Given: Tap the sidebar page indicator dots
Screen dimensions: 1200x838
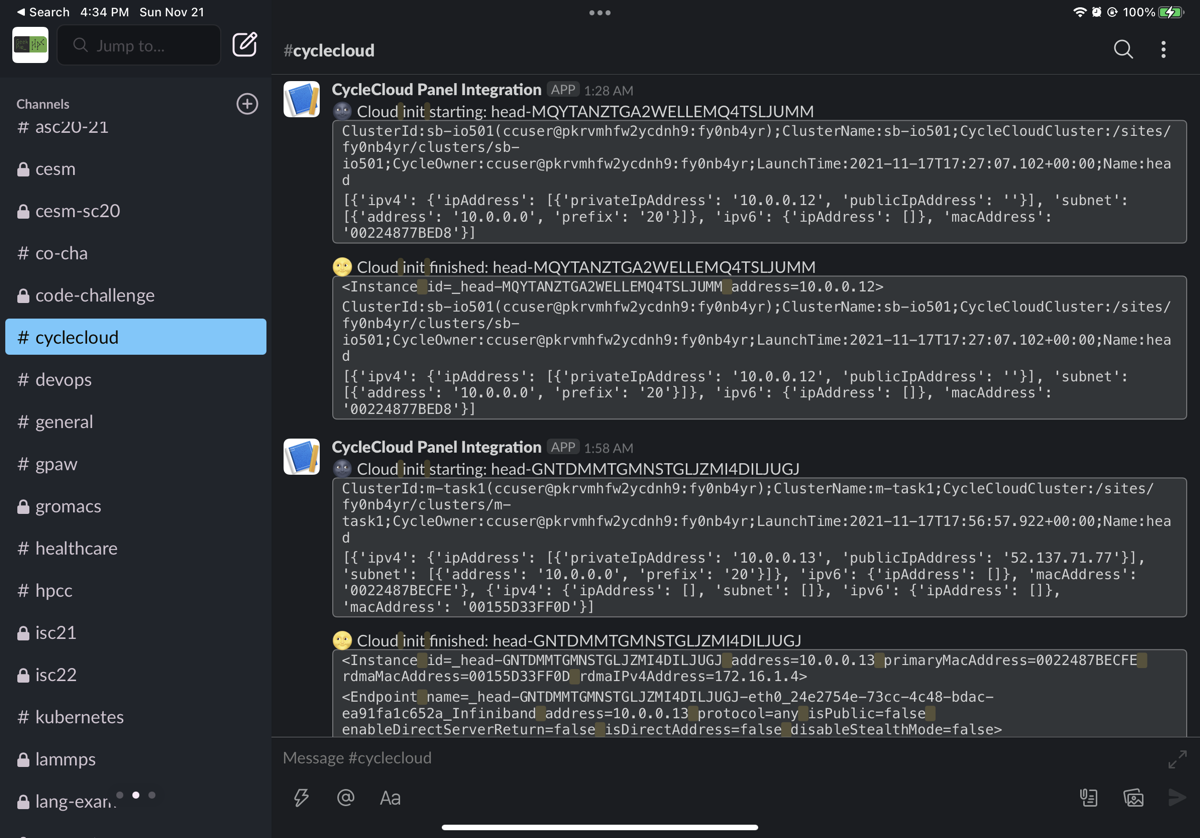Looking at the screenshot, I should pyautogui.click(x=136, y=795).
